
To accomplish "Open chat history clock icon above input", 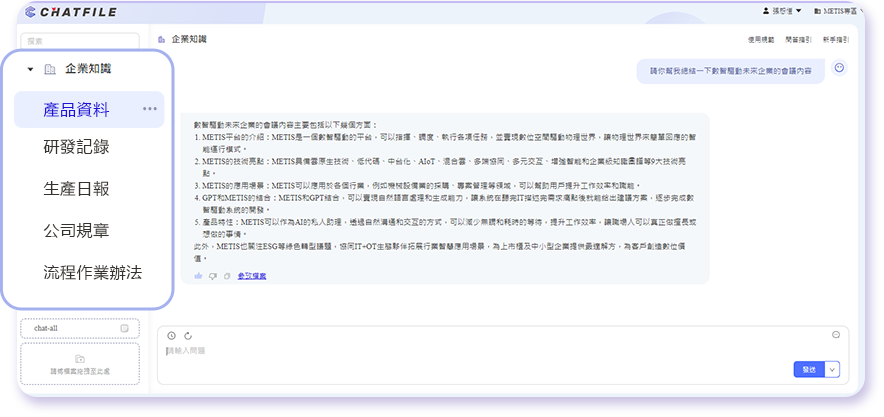I will (171, 335).
